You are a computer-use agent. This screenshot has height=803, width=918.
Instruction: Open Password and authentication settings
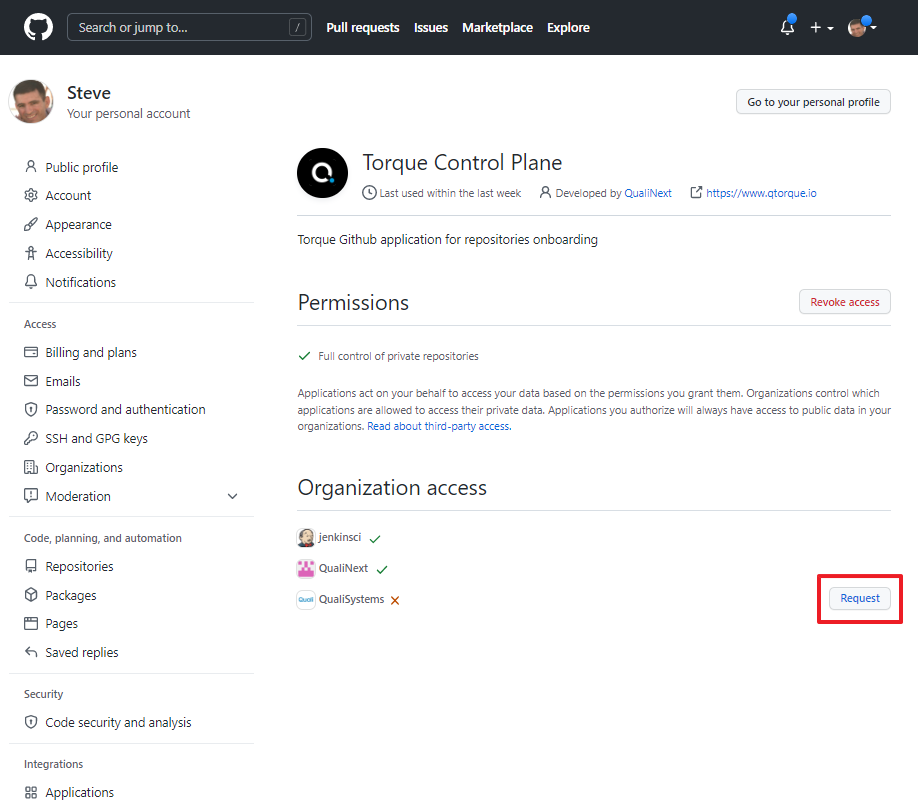125,409
